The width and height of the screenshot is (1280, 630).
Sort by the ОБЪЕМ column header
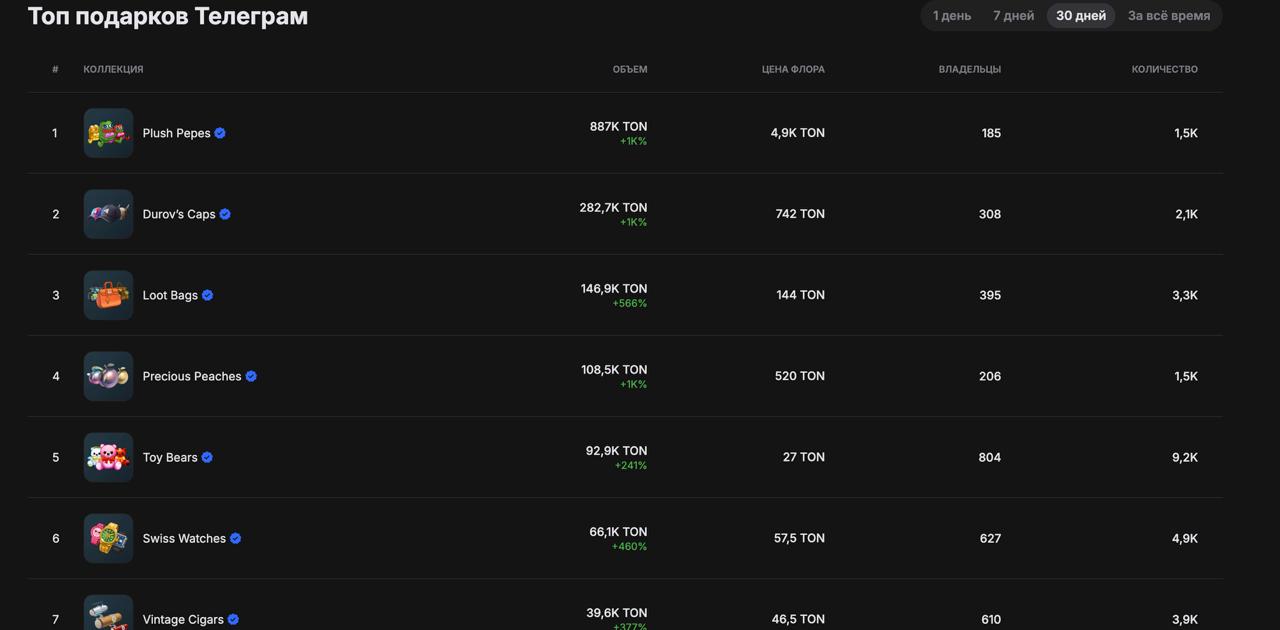coord(630,69)
